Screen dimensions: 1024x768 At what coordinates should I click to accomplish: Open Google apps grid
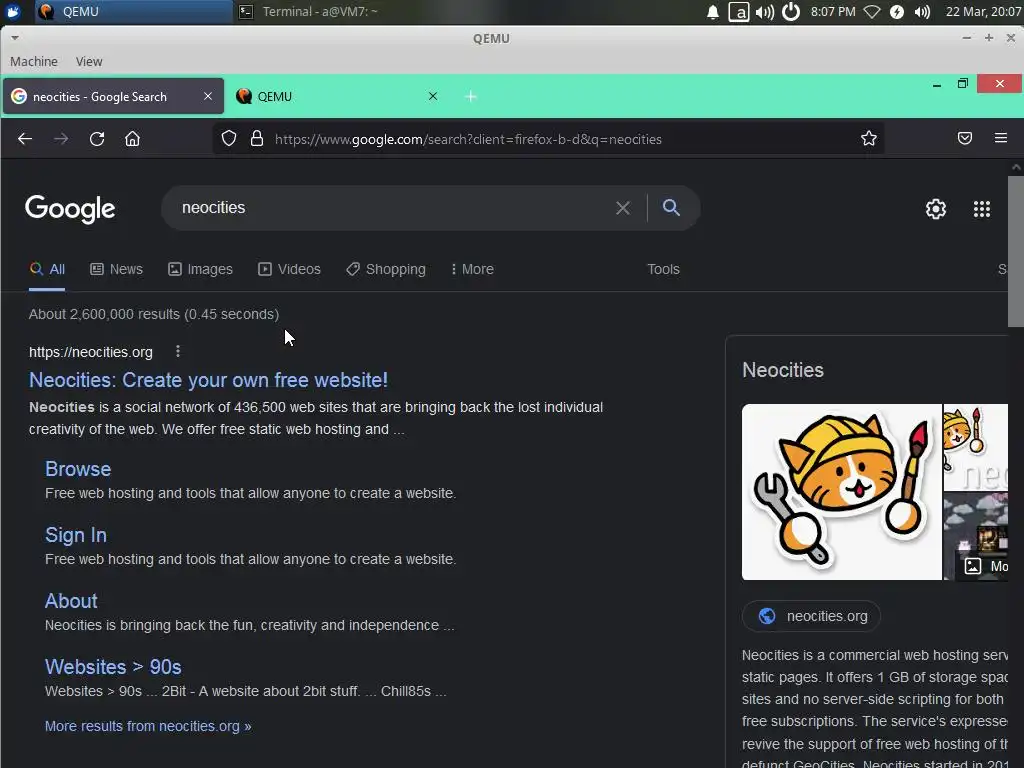[x=982, y=209]
